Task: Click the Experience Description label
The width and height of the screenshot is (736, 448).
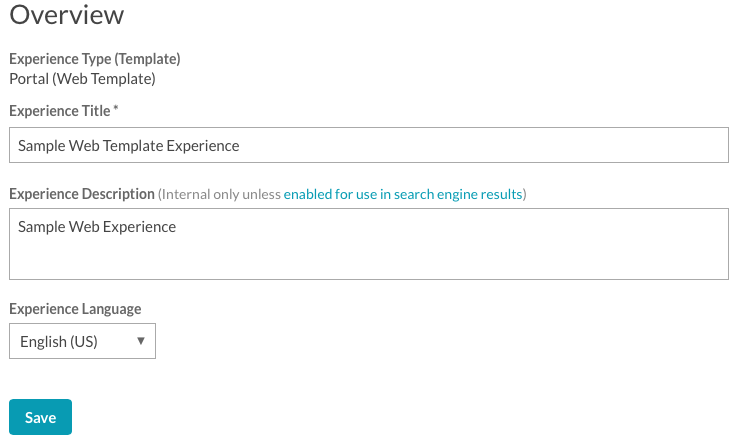Action: click(x=82, y=194)
